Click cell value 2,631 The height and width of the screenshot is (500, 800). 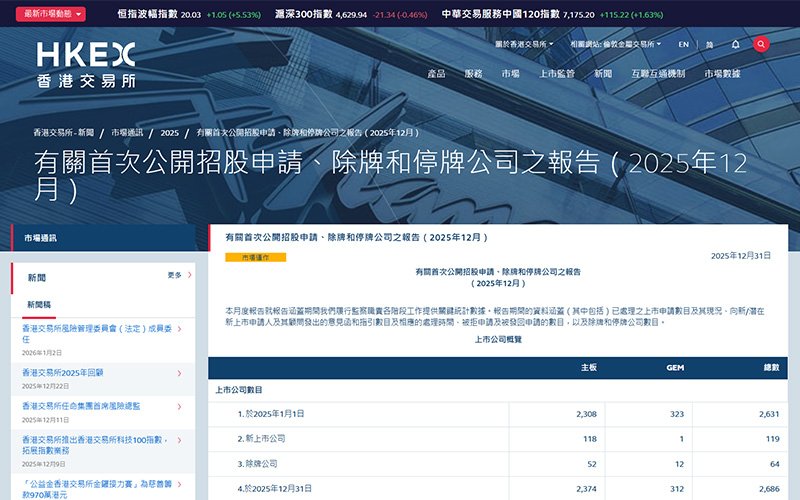coord(769,414)
